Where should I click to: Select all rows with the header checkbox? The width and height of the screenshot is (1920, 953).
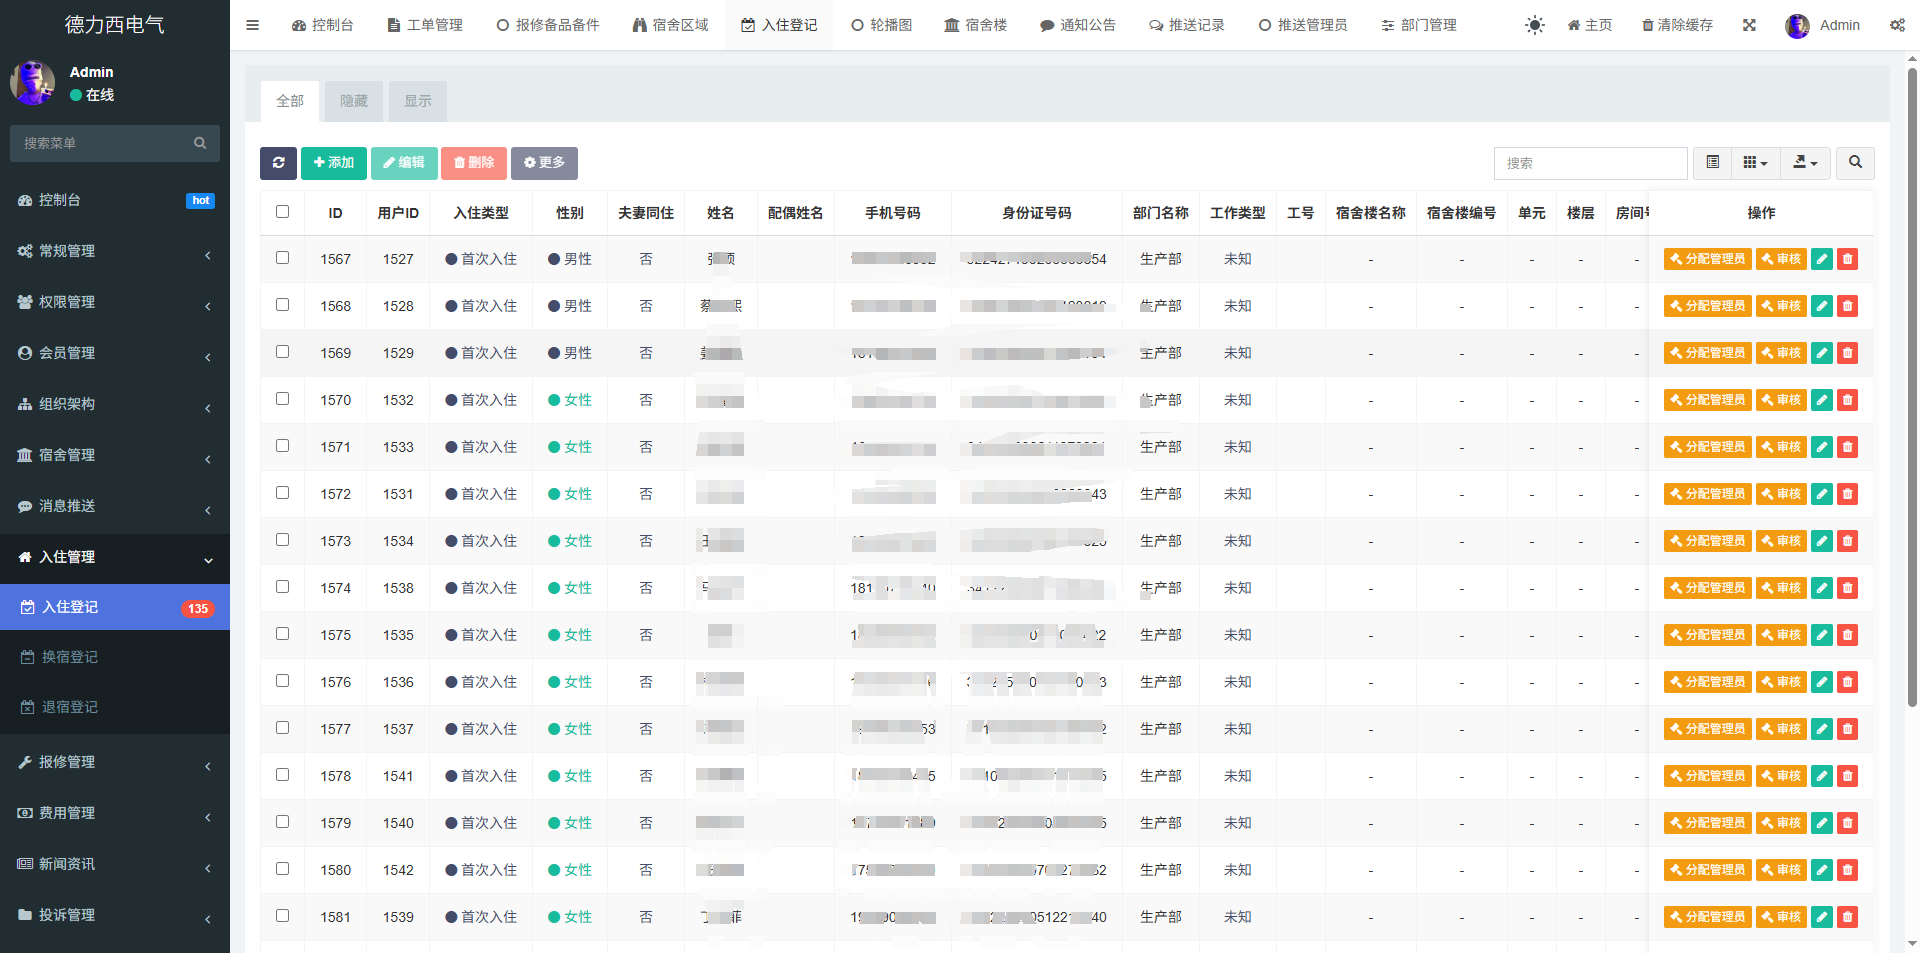[282, 212]
